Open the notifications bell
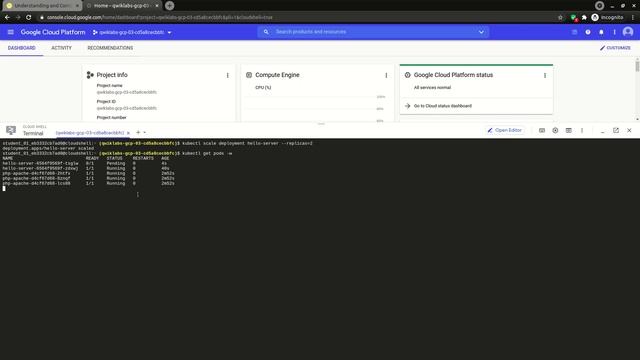The image size is (640, 360). coord(601,32)
